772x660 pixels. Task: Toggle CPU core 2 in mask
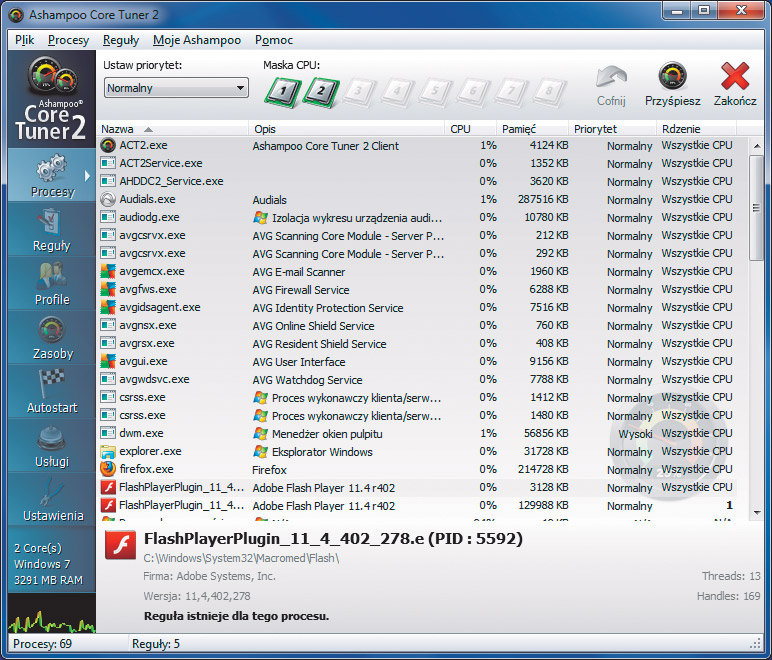[321, 92]
